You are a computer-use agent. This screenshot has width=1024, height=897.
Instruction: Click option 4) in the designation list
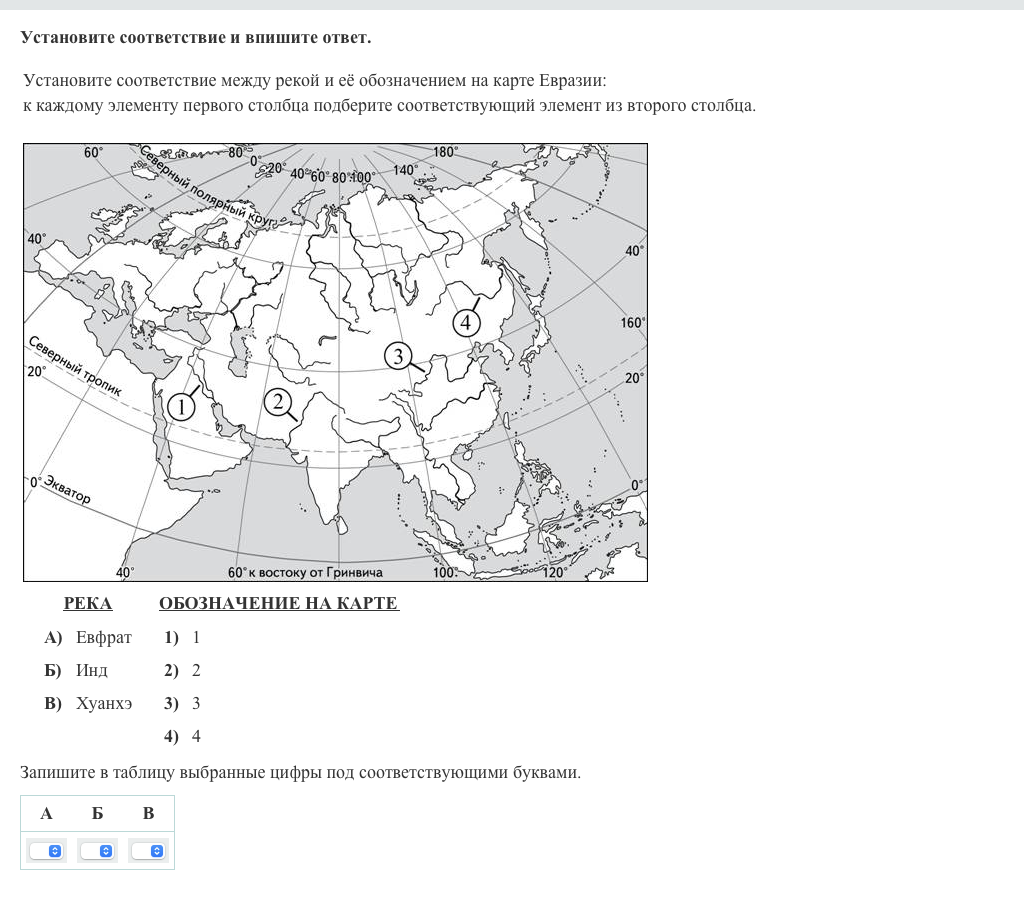point(183,736)
